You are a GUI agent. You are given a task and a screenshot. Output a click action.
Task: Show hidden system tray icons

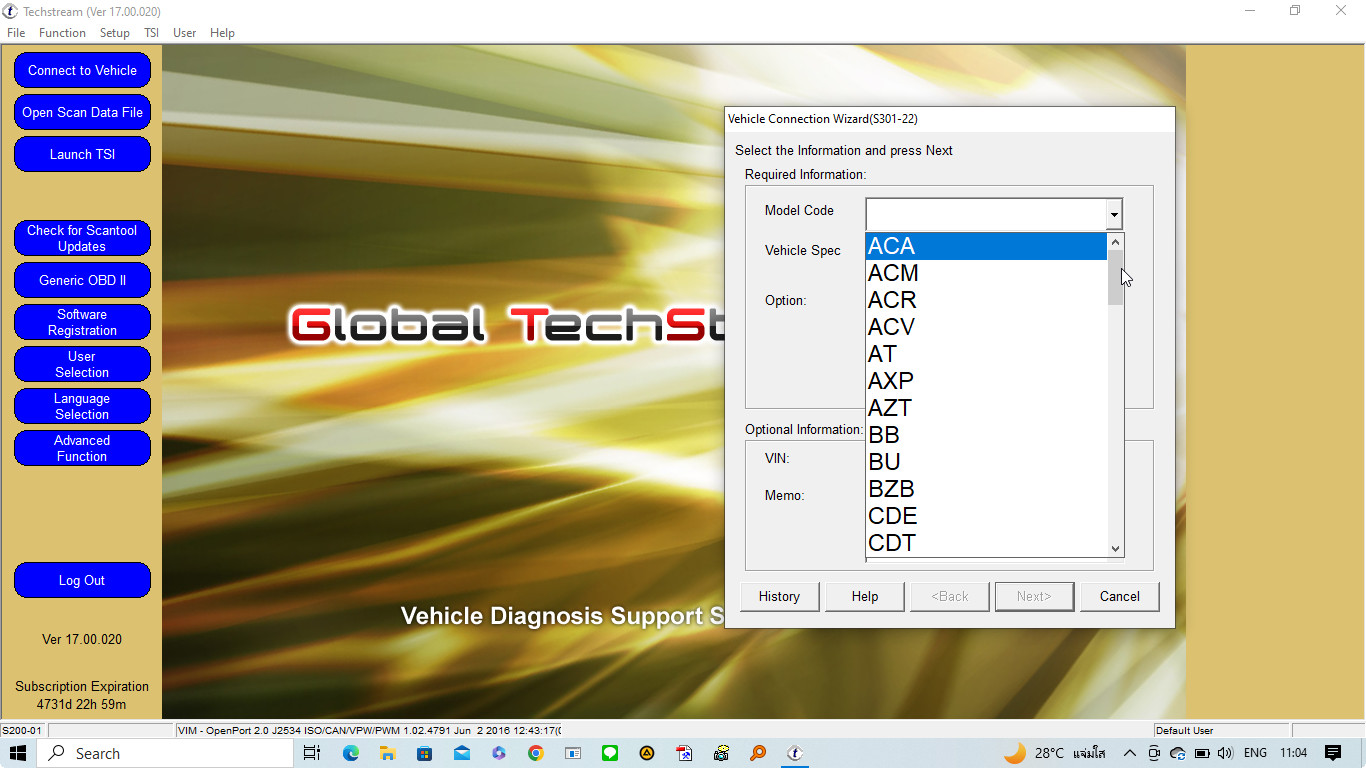coord(1130,753)
